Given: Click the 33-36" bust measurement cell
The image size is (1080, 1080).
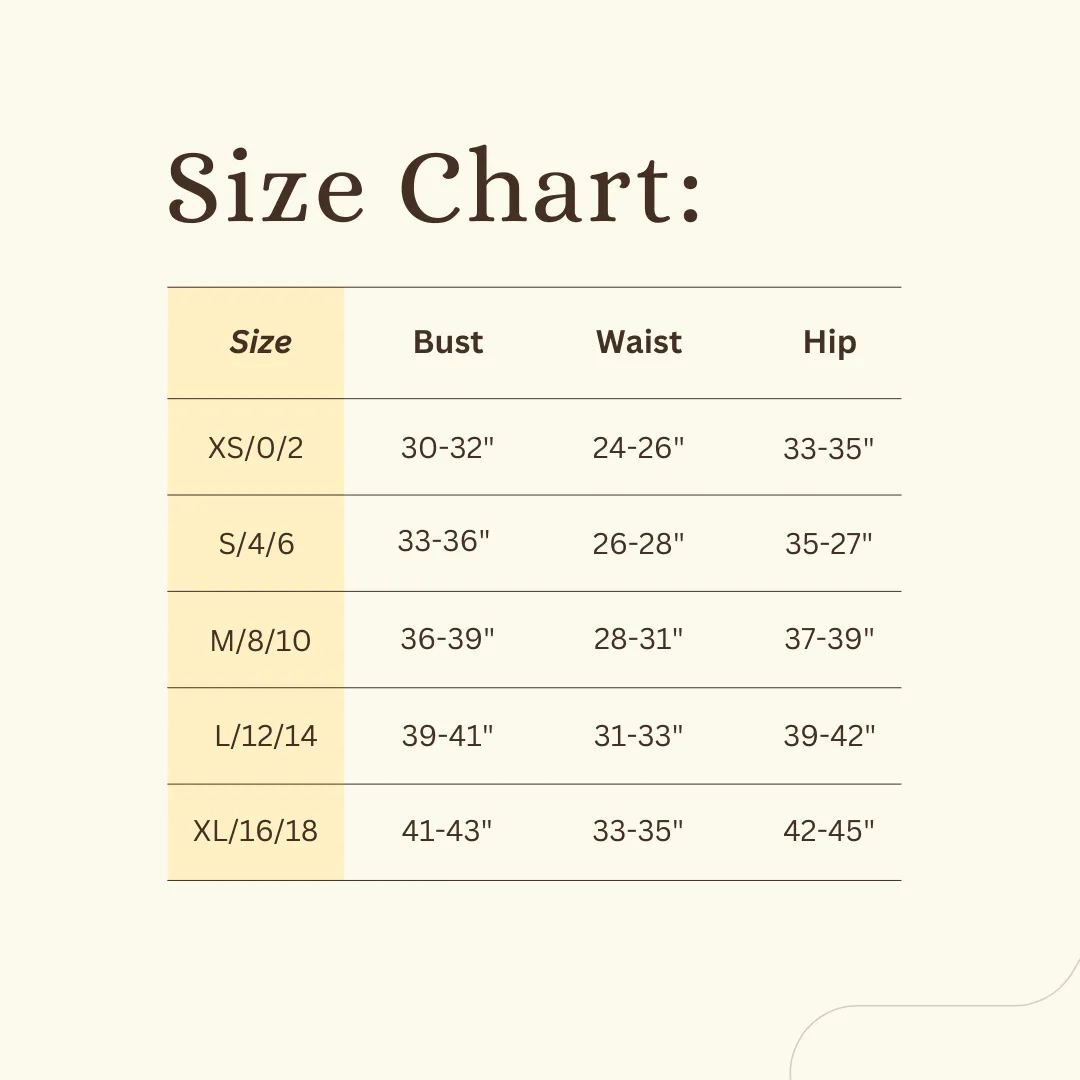Looking at the screenshot, I should point(444,541).
